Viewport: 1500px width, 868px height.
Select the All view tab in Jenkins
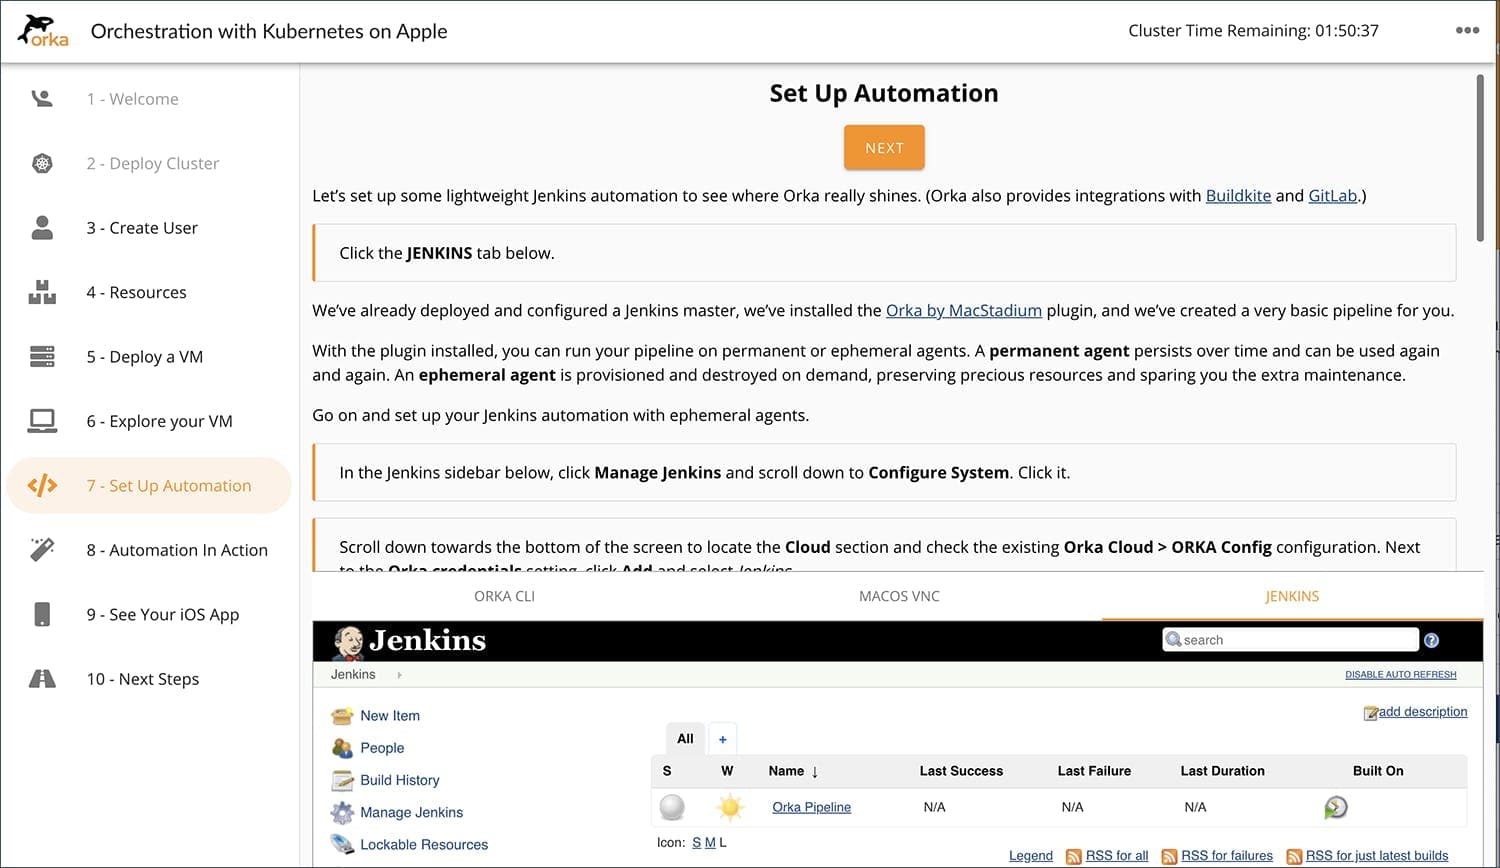click(685, 739)
